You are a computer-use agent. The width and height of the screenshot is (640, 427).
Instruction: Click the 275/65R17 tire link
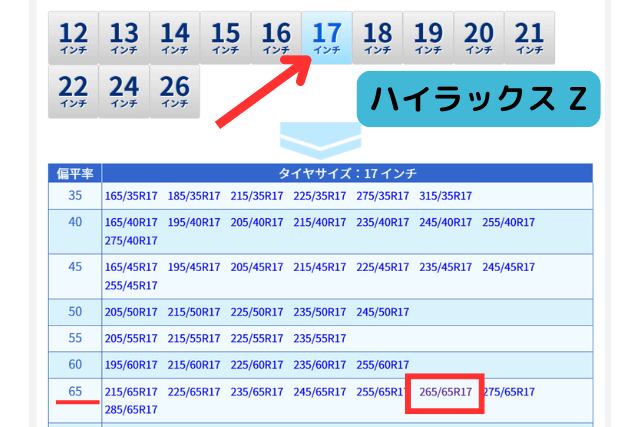[508, 392]
